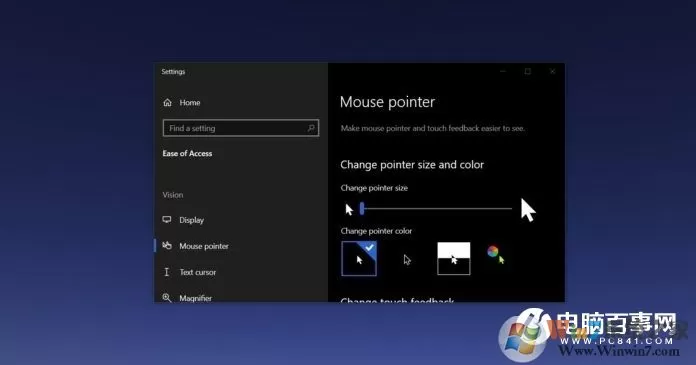Click the pointer size slider handle
This screenshot has width=696, height=365.
[x=362, y=208]
